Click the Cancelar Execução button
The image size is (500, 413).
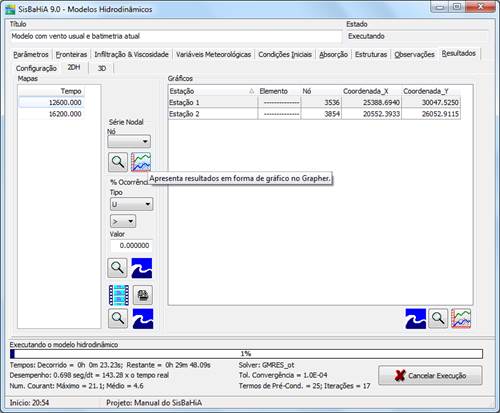[430, 375]
